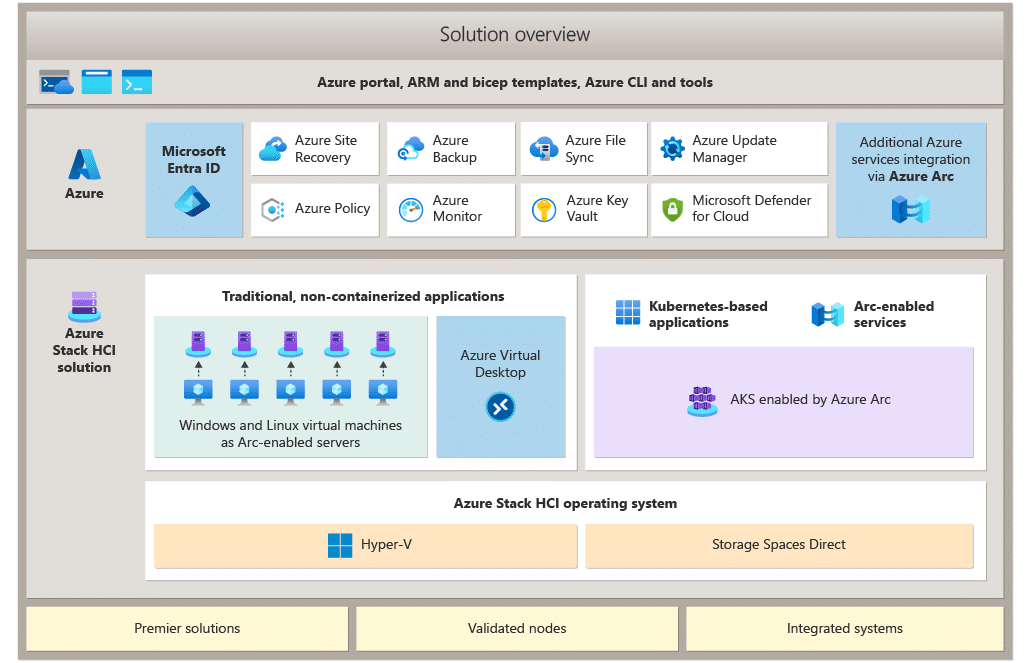Screen dimensions: 1030x663
Task: Select the Azure Site Recovery box
Action: (315, 149)
